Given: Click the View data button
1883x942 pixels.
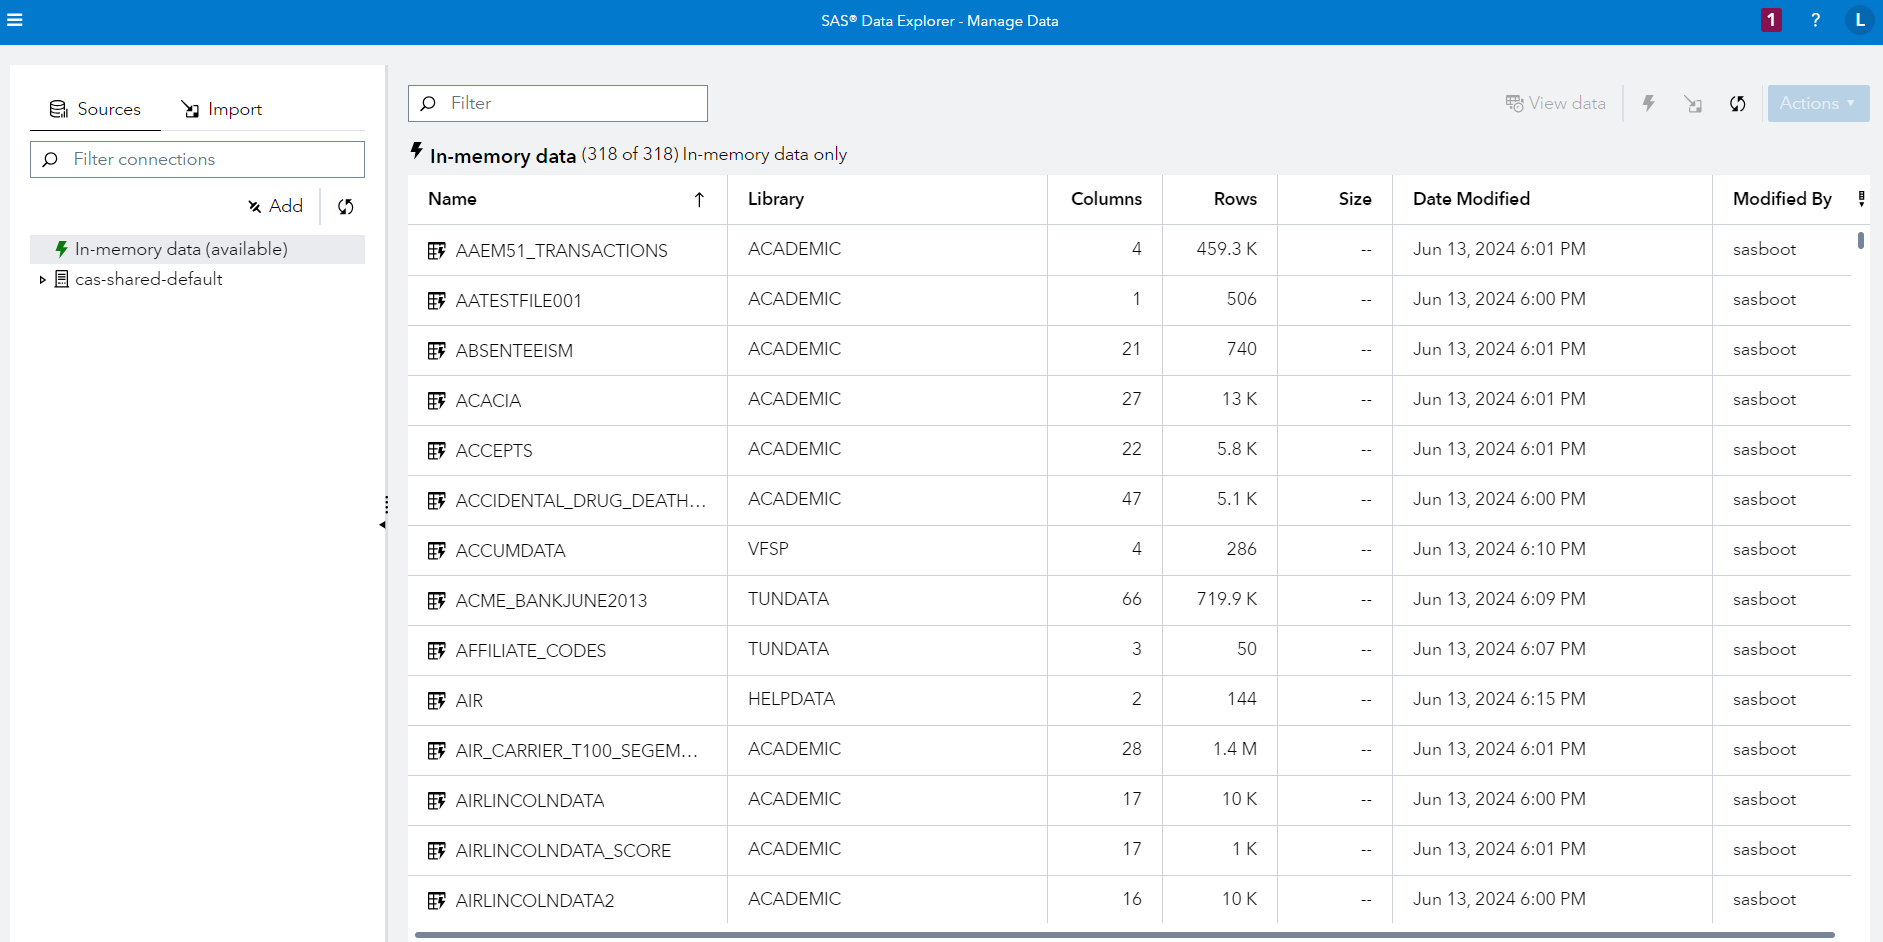Looking at the screenshot, I should coord(1556,104).
